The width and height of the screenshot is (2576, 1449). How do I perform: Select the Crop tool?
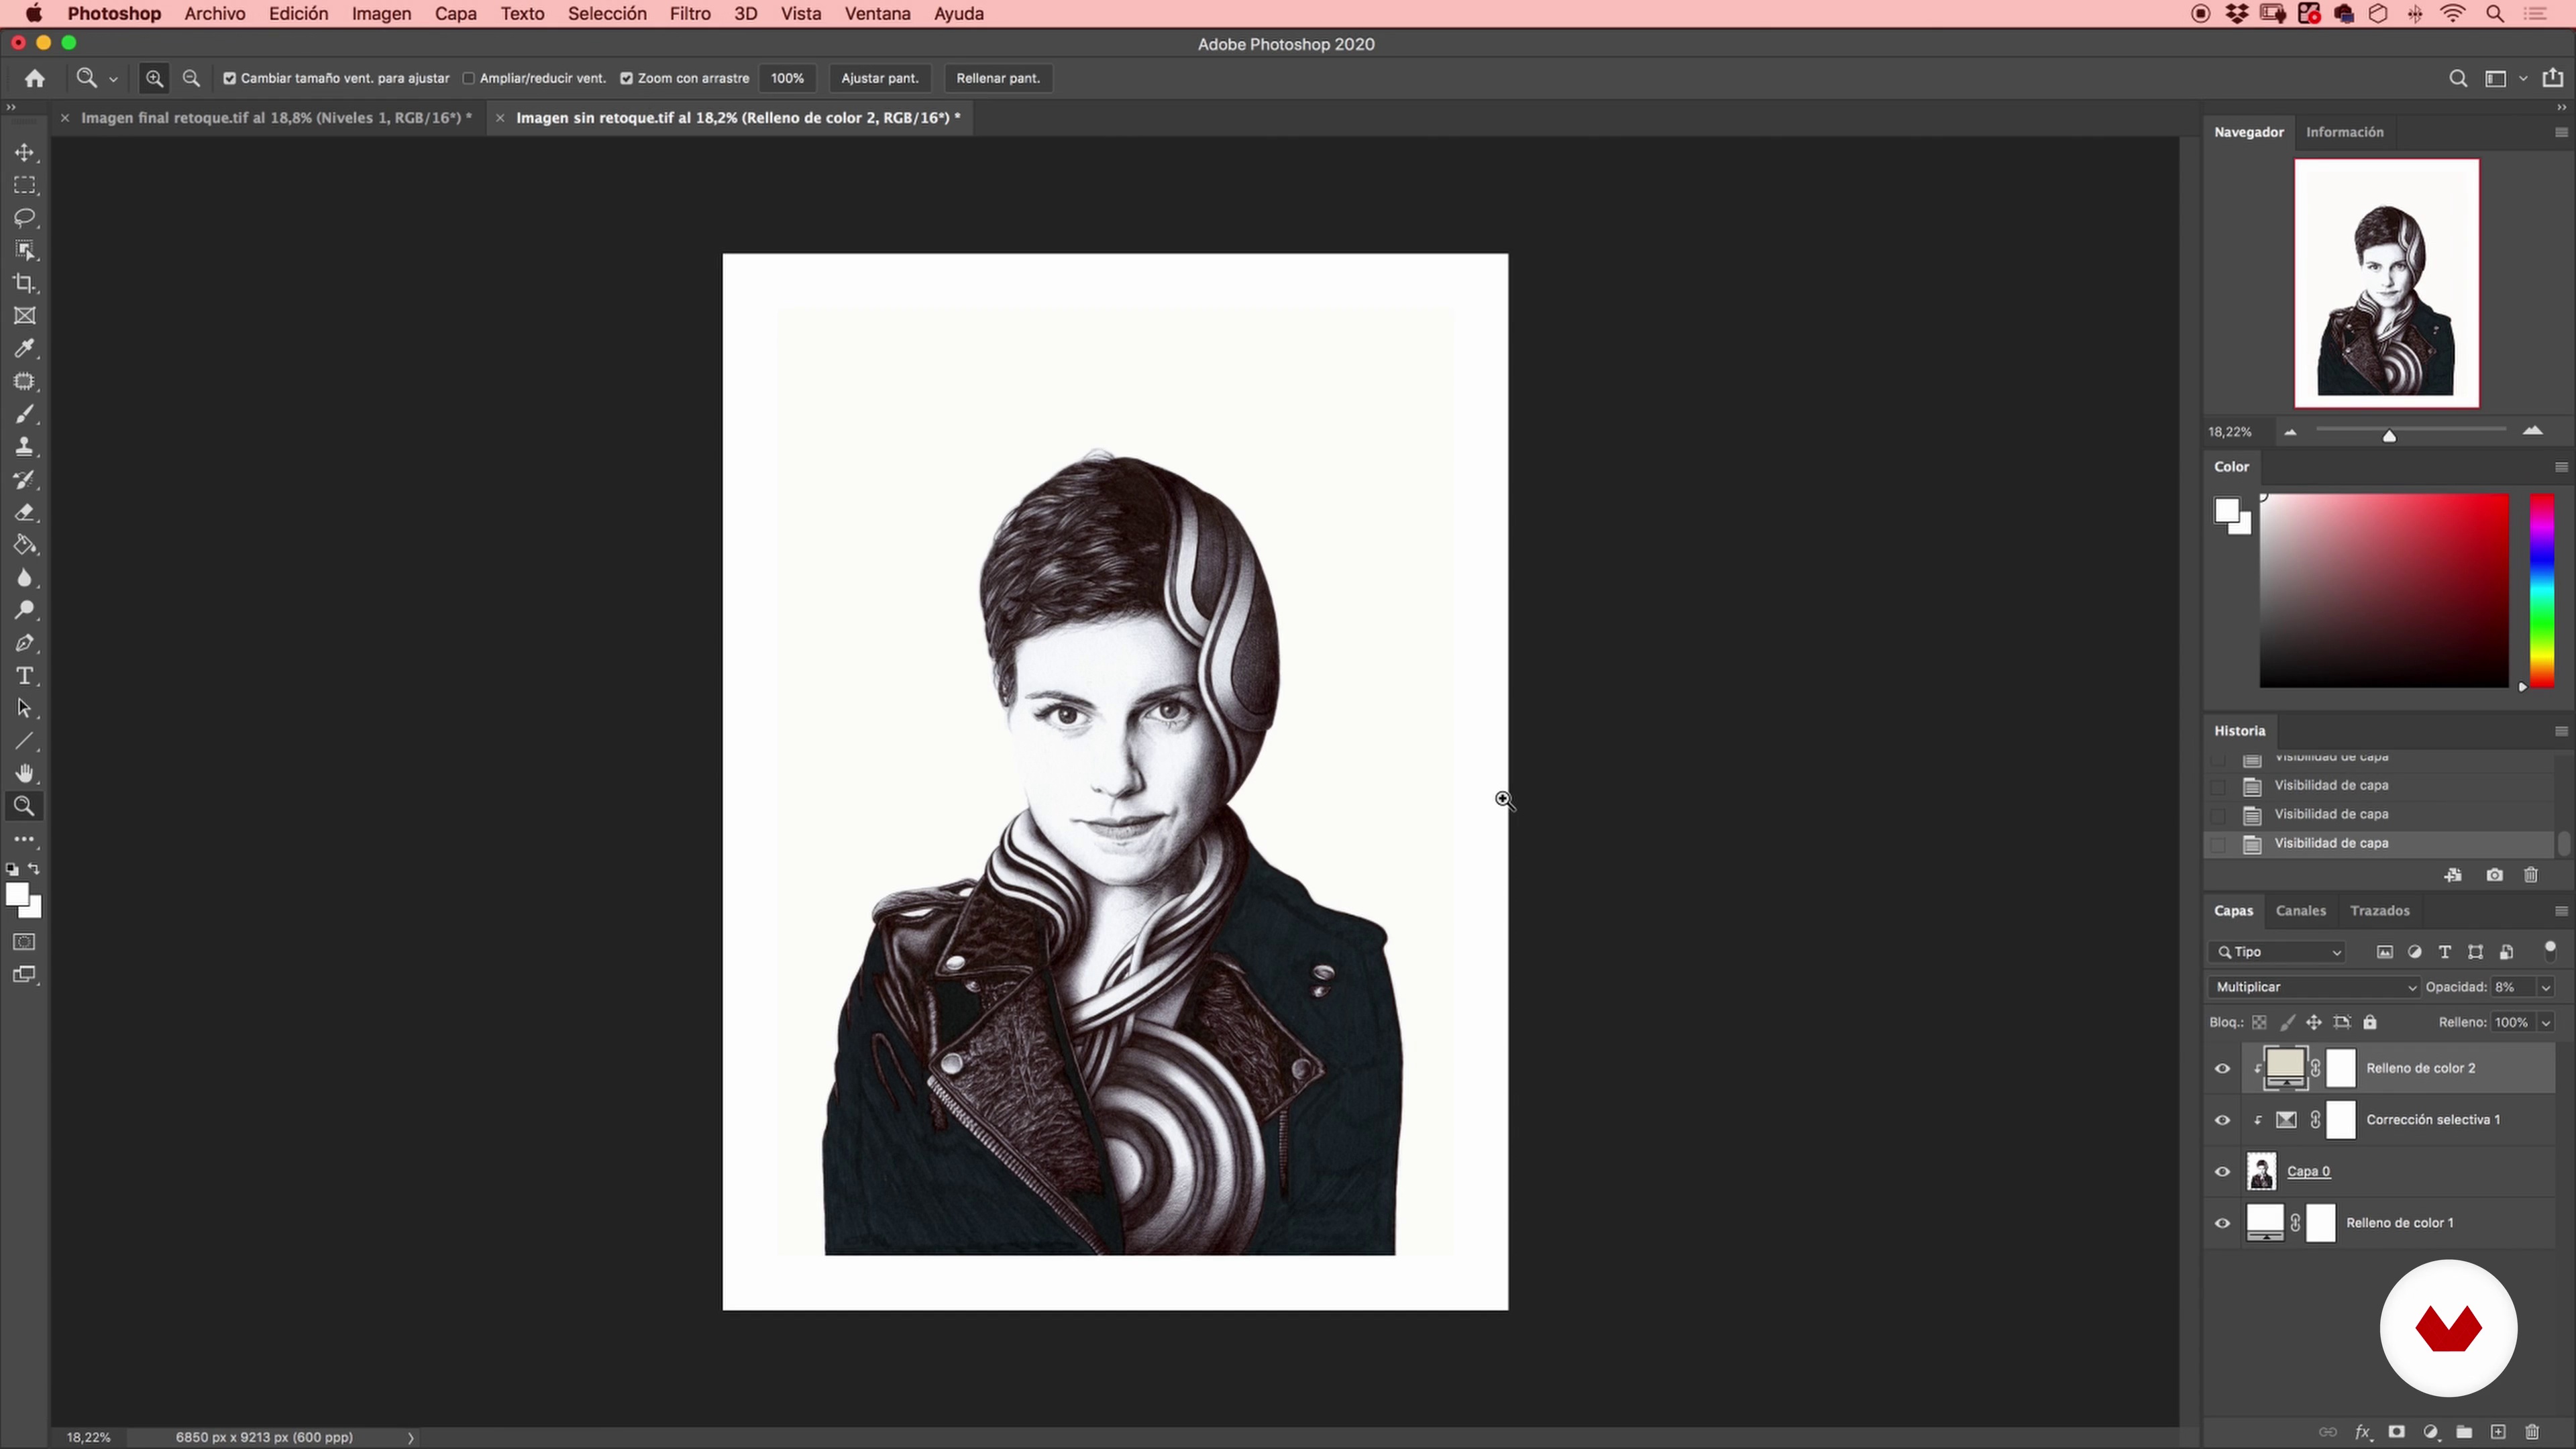(x=24, y=283)
